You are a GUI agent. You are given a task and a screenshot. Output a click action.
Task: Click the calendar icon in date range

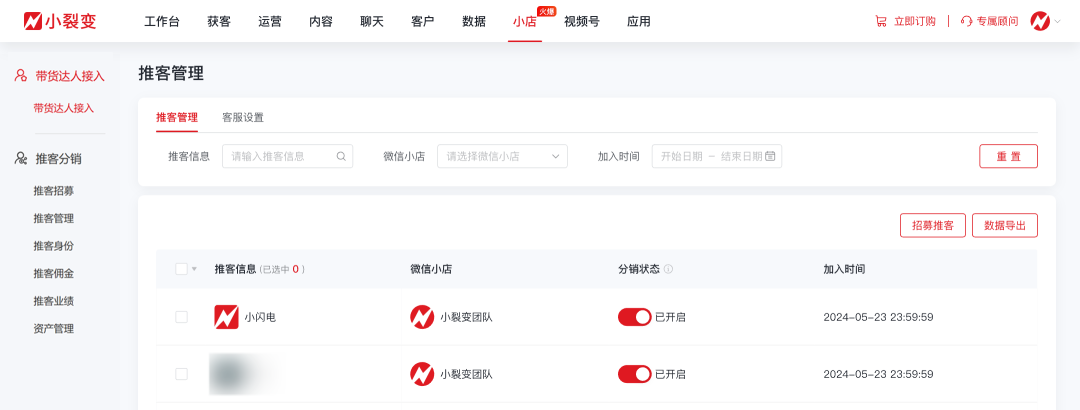point(771,156)
